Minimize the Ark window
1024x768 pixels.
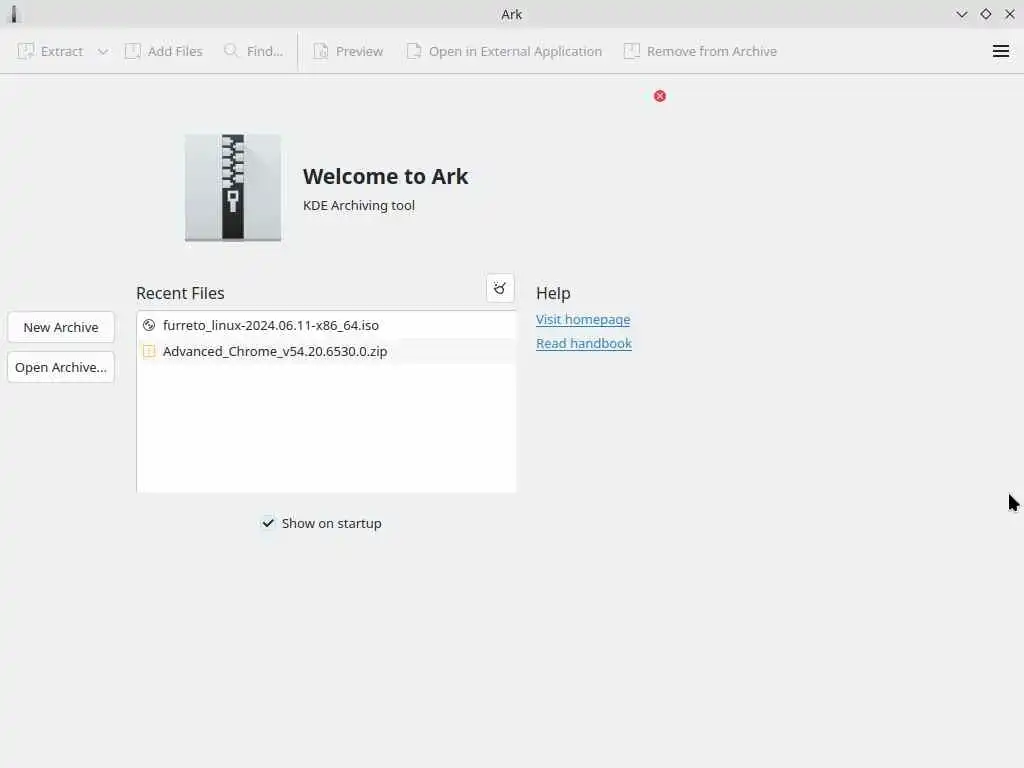click(x=961, y=14)
